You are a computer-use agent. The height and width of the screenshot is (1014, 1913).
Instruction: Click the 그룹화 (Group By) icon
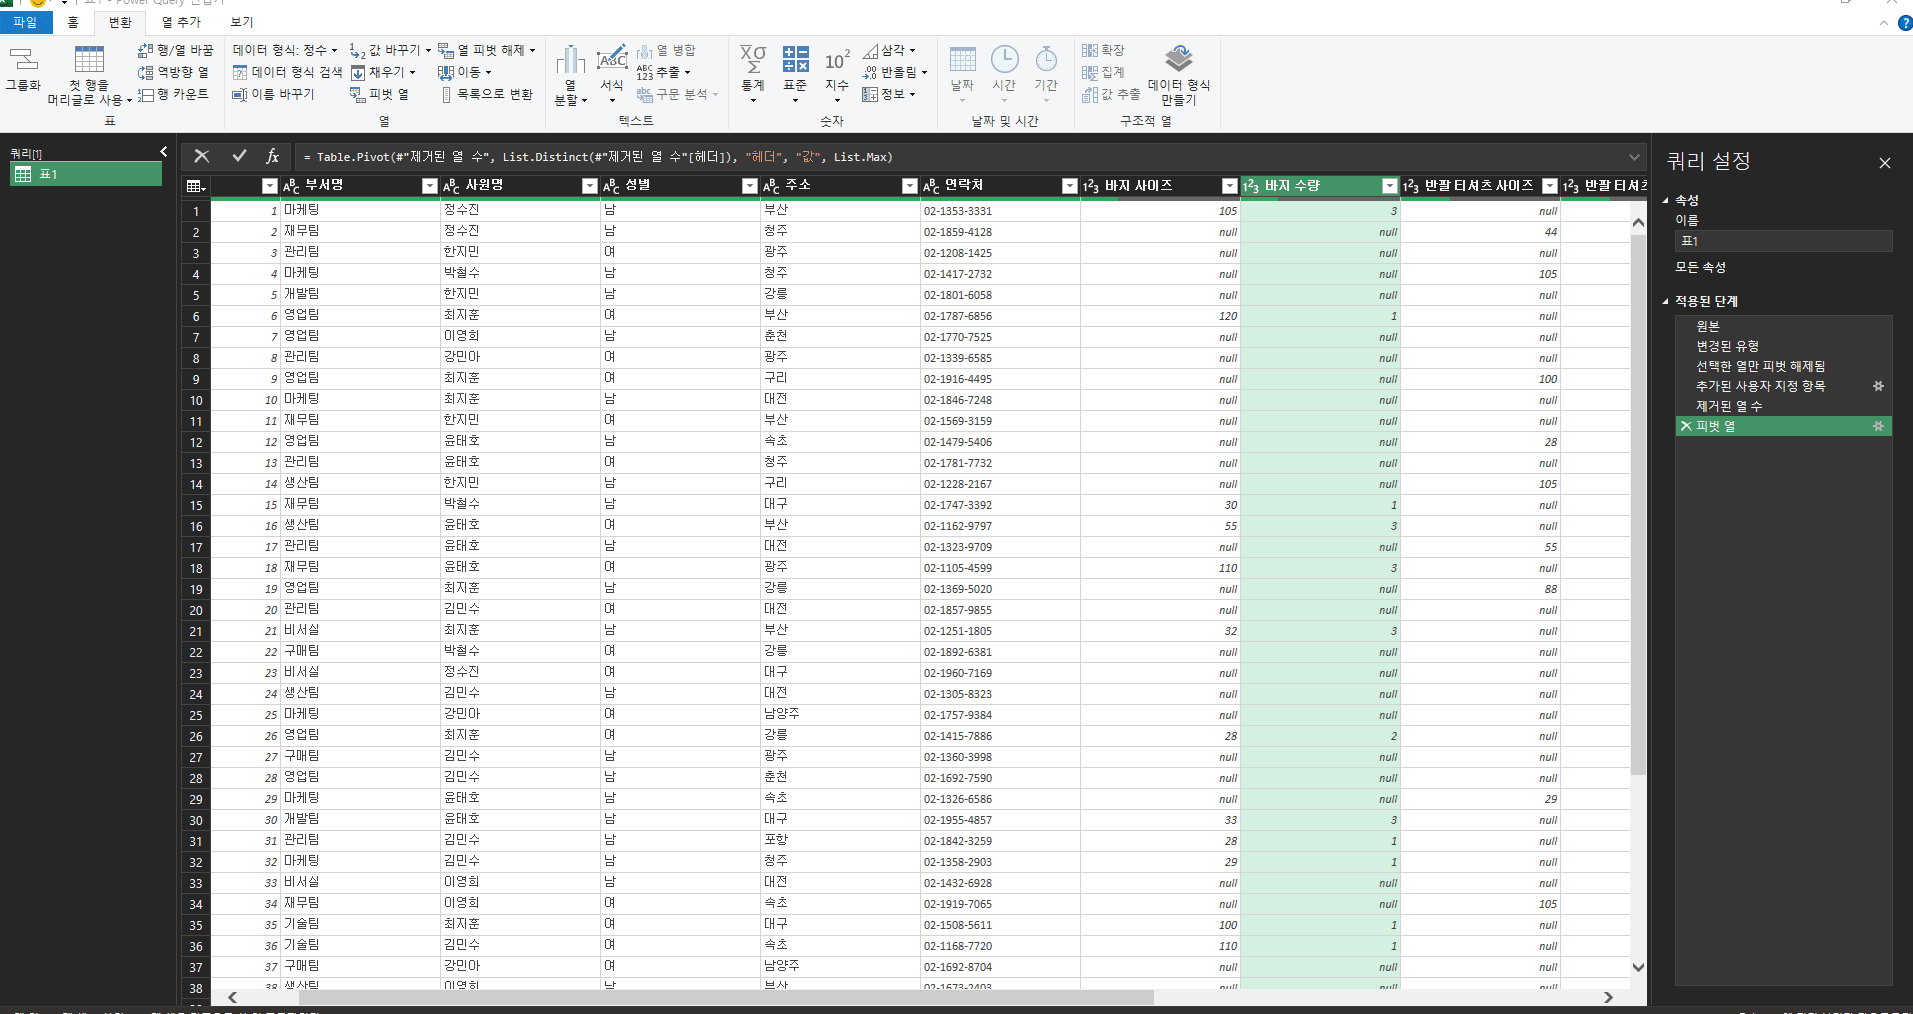pyautogui.click(x=23, y=60)
